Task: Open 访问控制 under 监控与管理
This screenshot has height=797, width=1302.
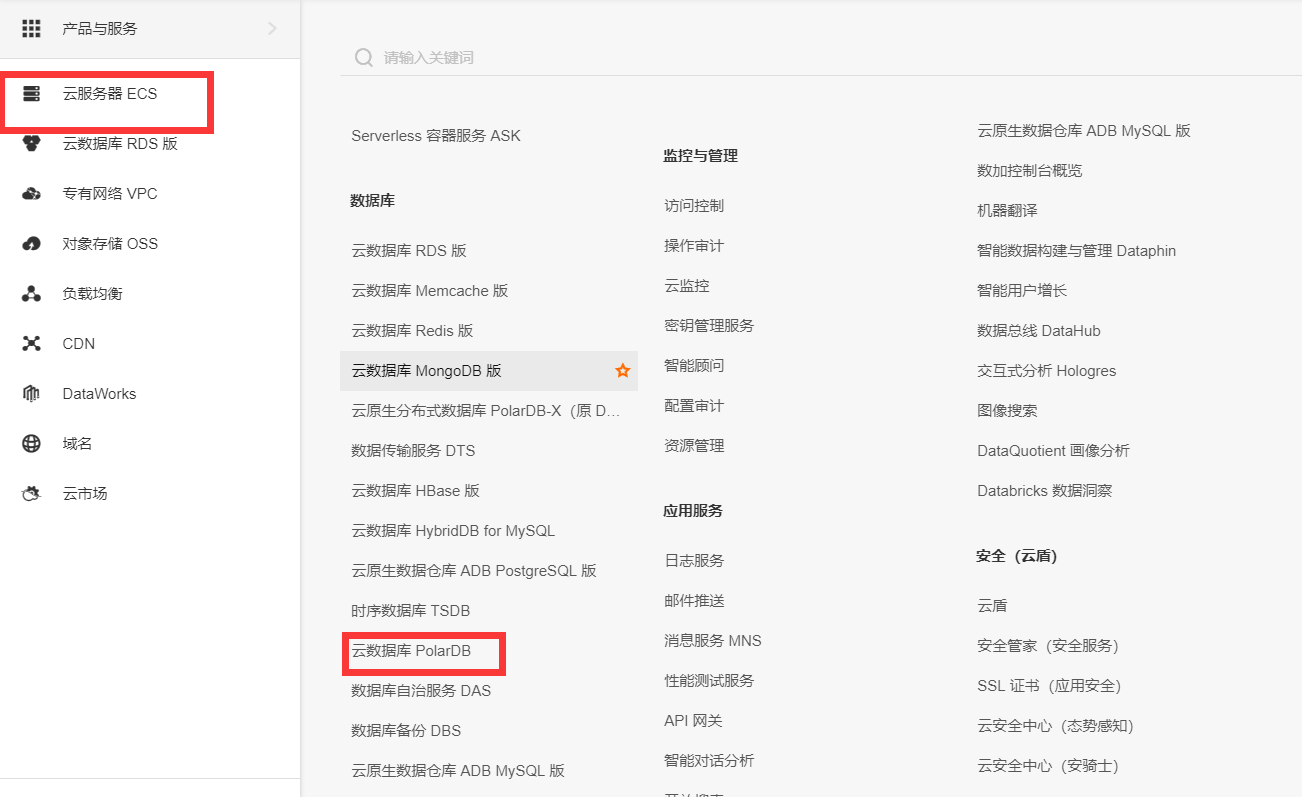Action: pos(694,206)
